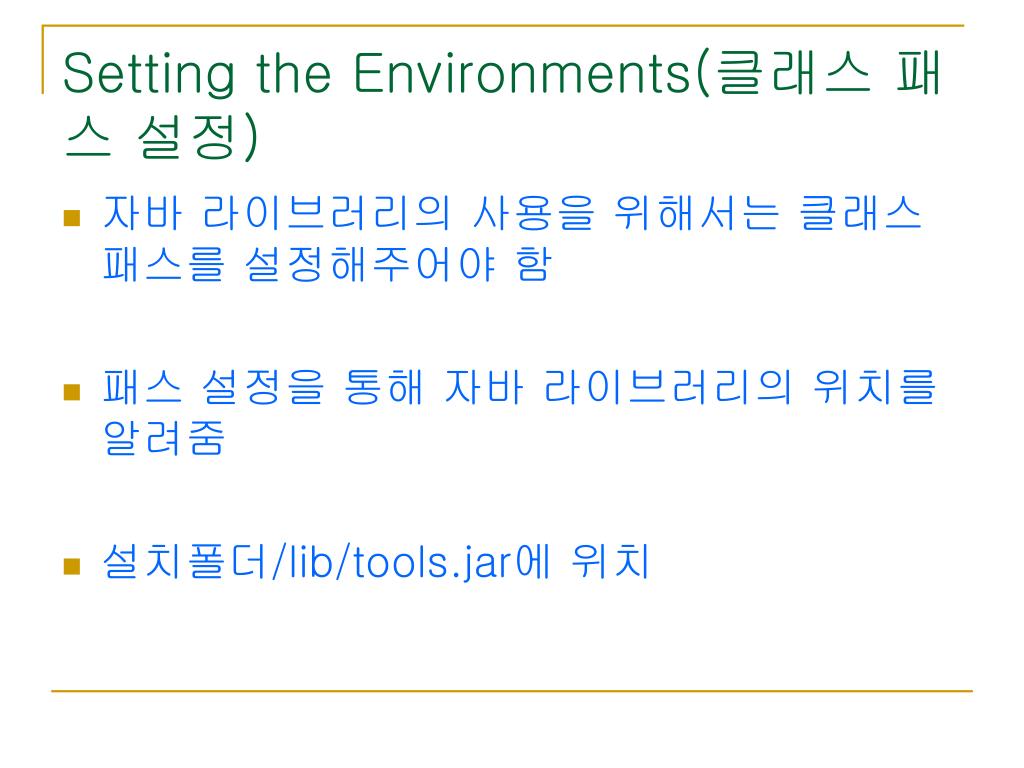Screen dimensions: 1024x768
Task: Click the line 패스를 설정해주어야 함
Action: (x=328, y=264)
